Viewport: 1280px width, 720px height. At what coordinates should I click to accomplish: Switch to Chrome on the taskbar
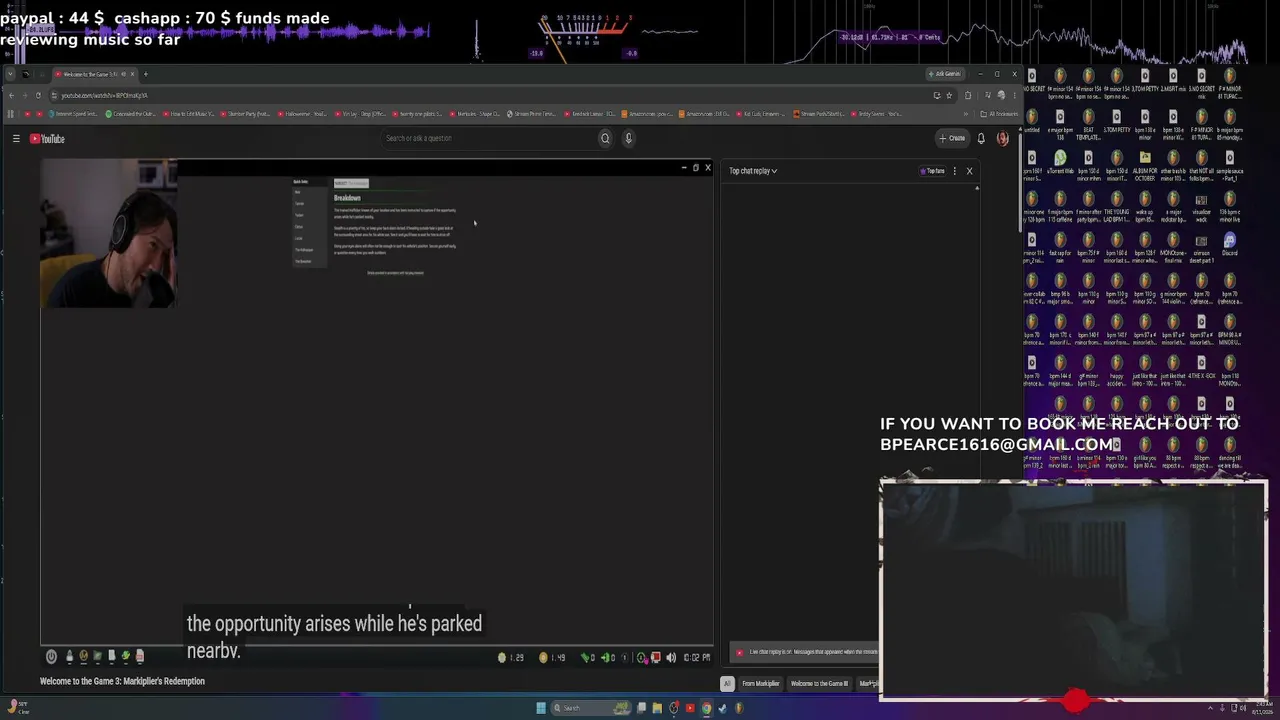(x=706, y=708)
